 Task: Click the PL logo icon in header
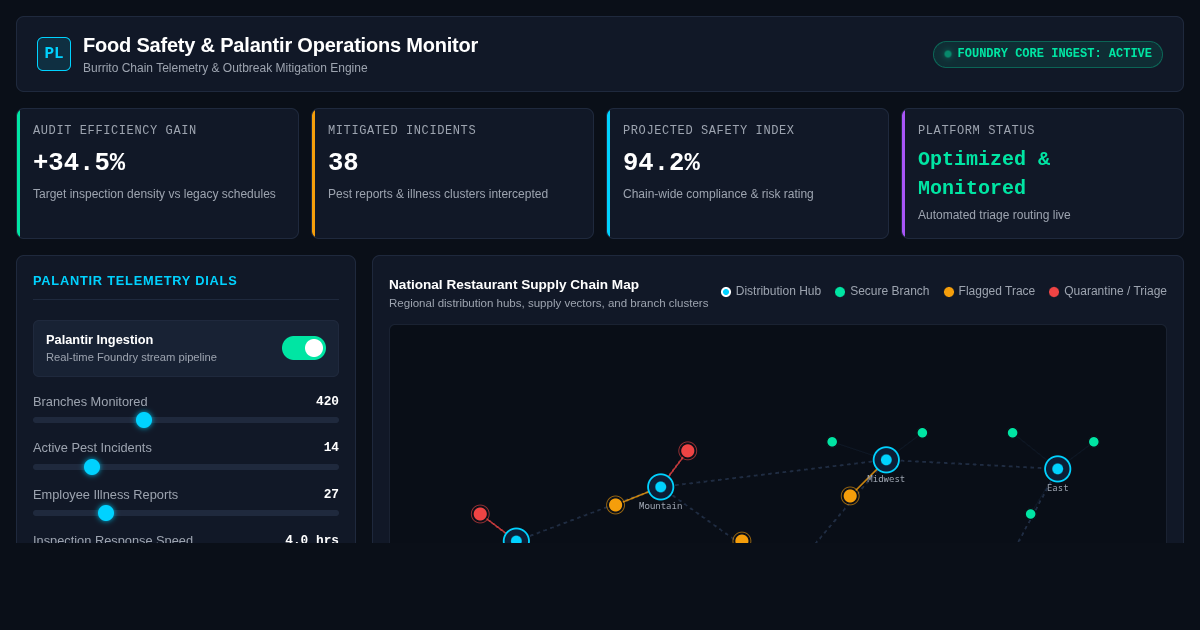pos(54,54)
